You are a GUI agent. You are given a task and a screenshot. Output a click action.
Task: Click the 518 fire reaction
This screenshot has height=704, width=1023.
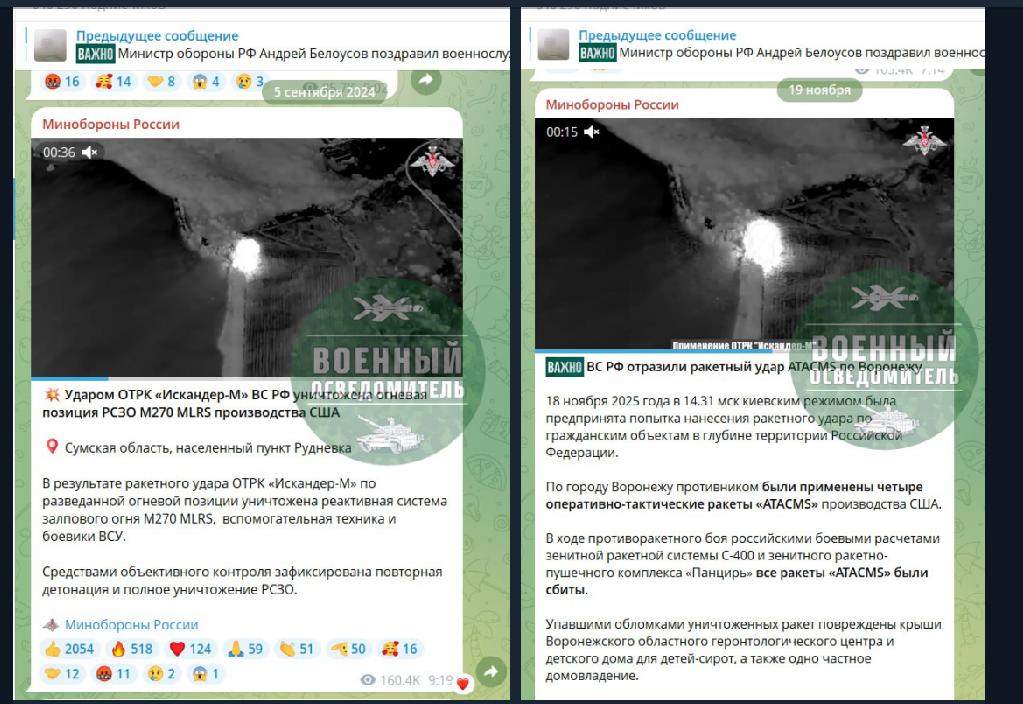132,649
